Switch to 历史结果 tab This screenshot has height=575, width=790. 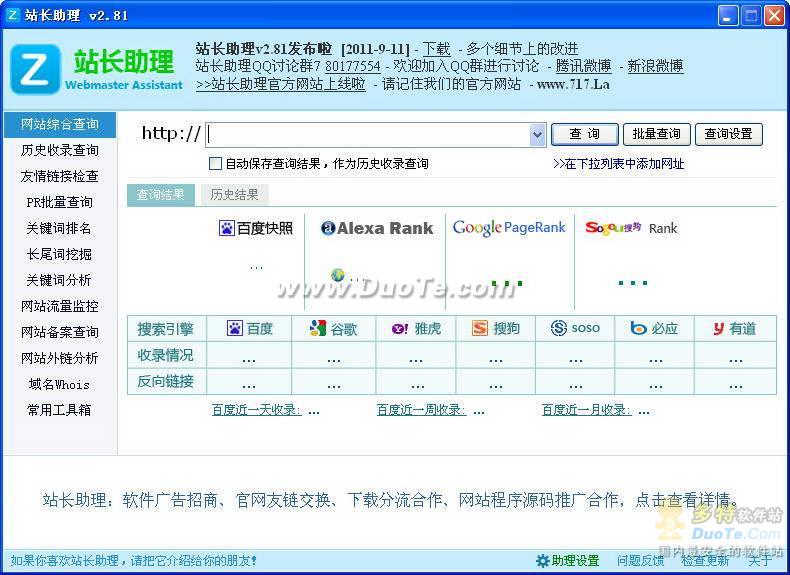click(234, 195)
